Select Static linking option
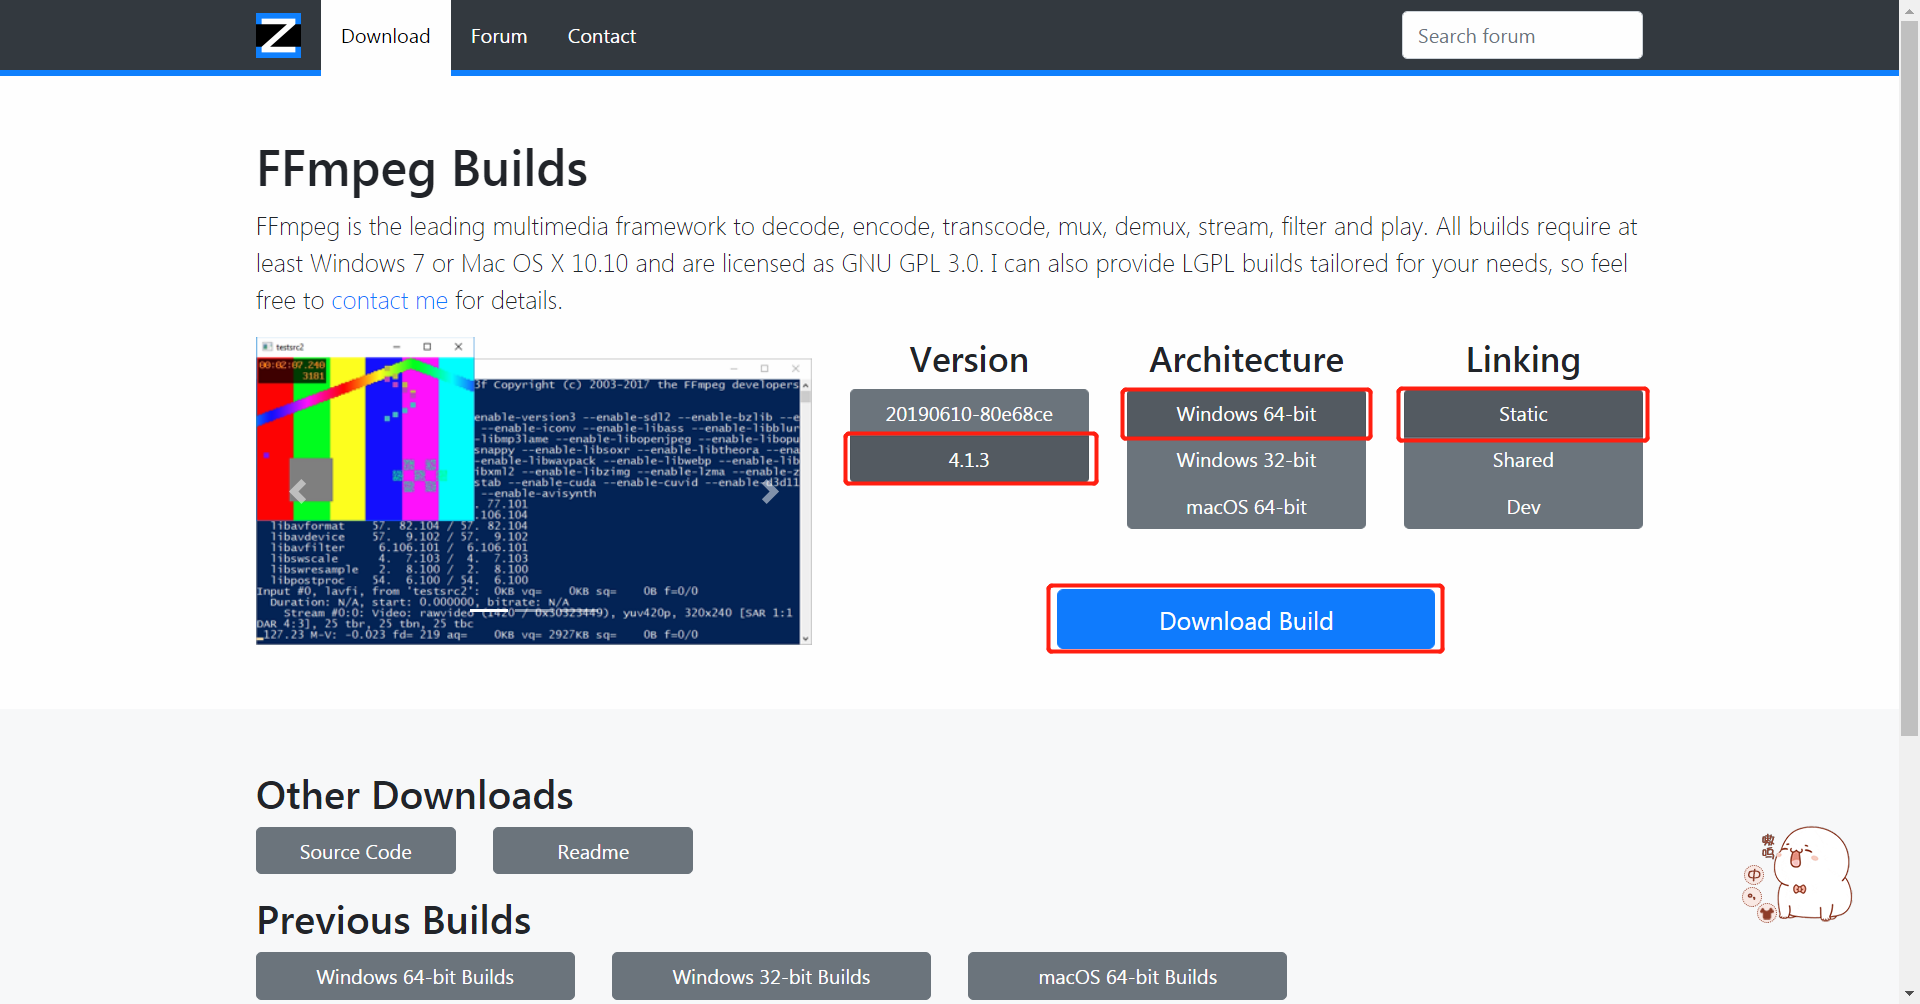 [x=1523, y=413]
